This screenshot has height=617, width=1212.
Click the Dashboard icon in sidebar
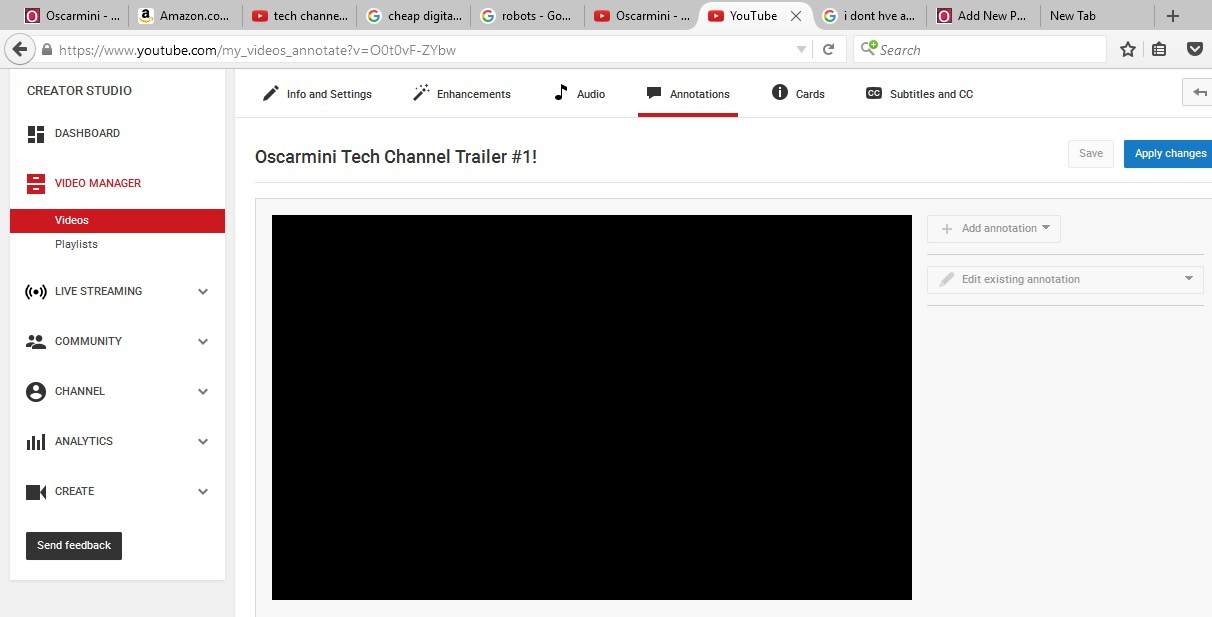click(x=36, y=134)
